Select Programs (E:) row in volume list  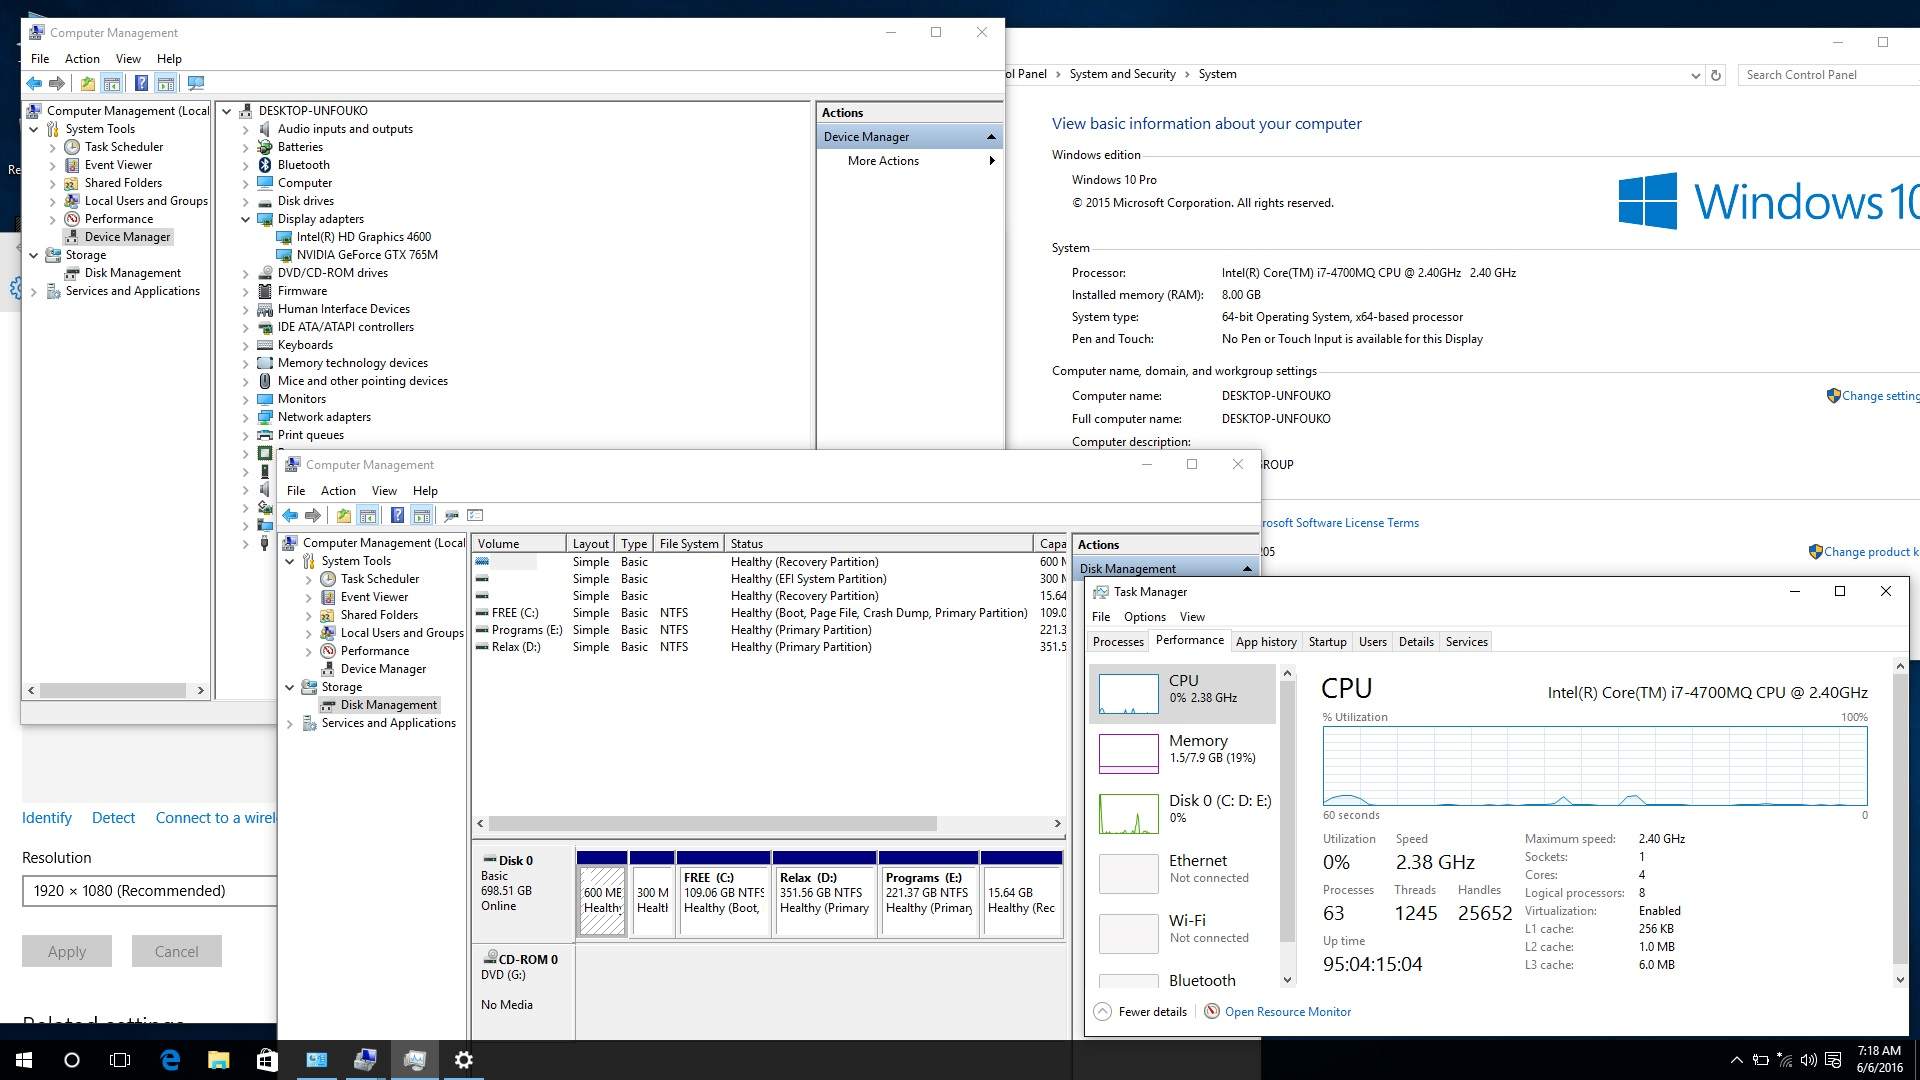coord(769,630)
